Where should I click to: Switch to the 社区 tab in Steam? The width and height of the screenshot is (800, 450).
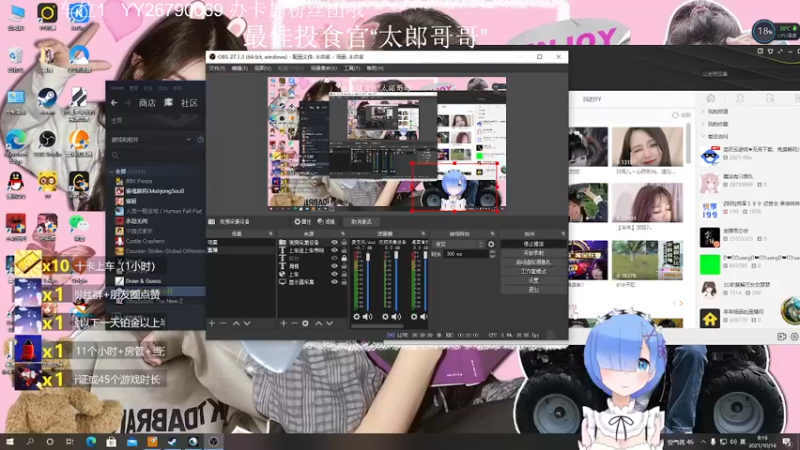(x=189, y=103)
